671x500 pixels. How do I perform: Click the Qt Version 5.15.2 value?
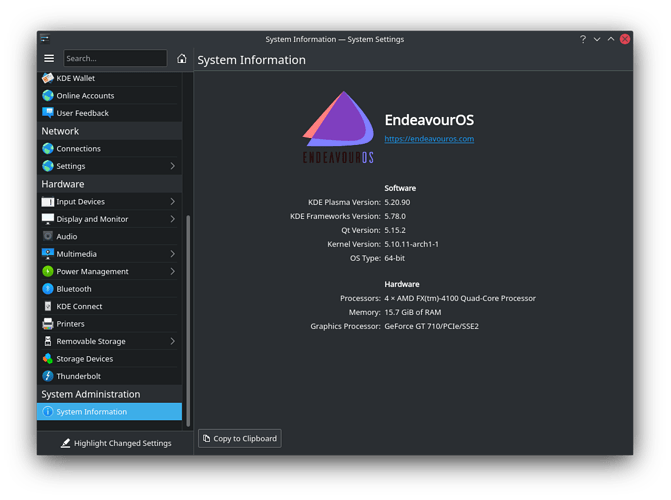tap(395, 230)
